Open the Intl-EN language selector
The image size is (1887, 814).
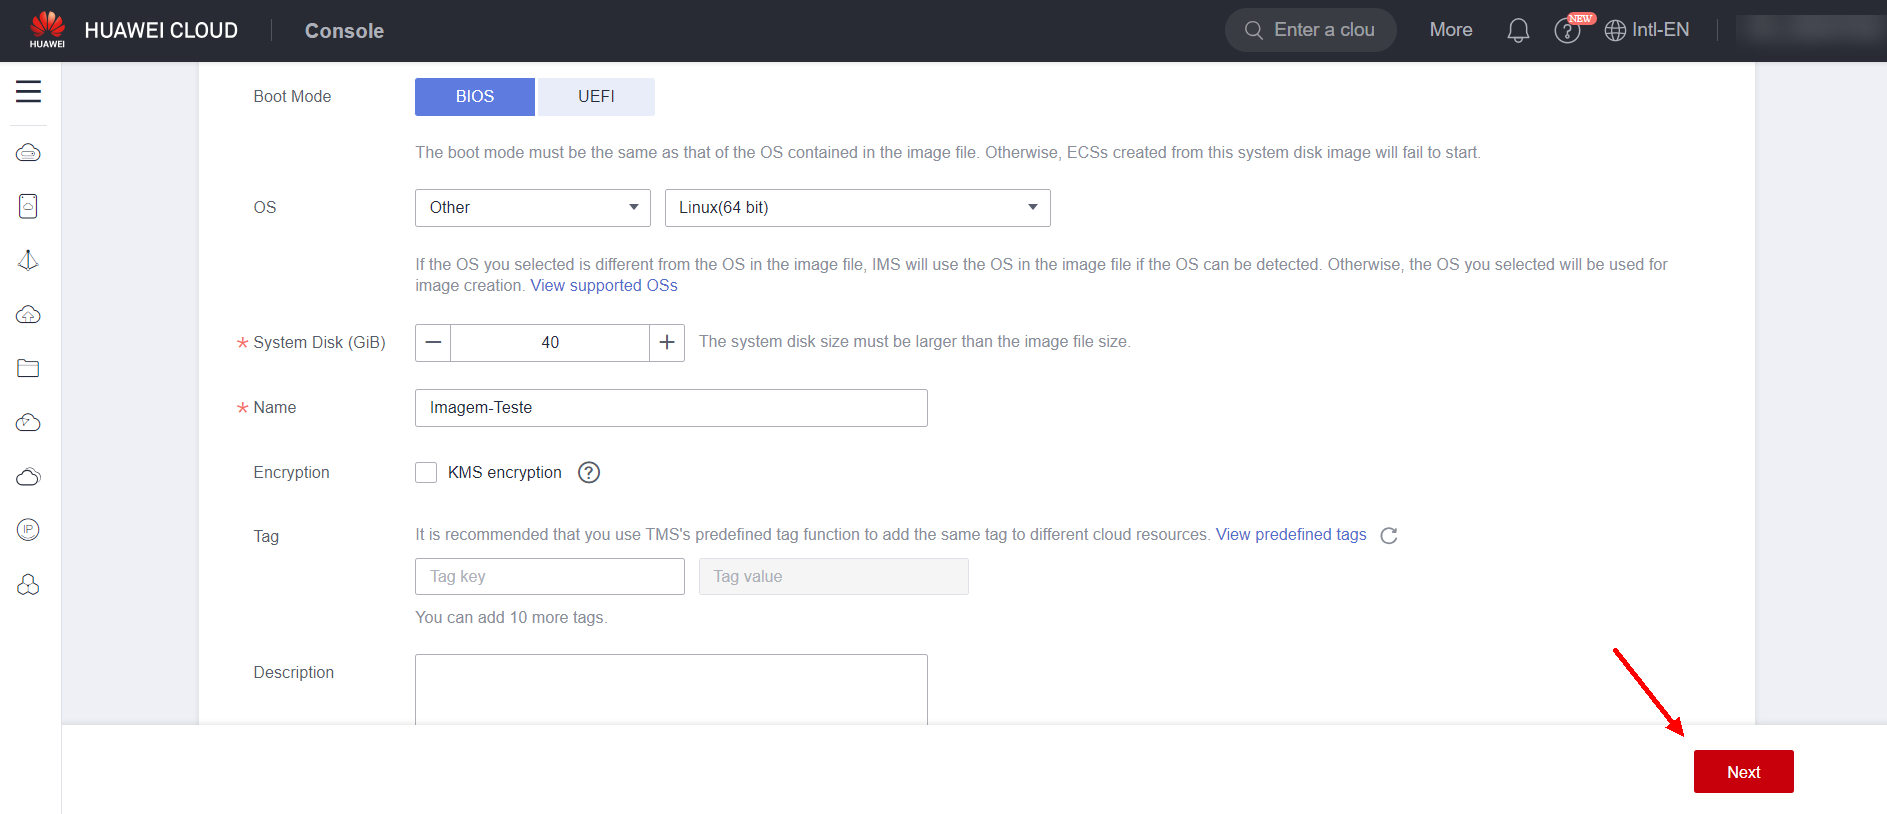pyautogui.click(x=1647, y=30)
